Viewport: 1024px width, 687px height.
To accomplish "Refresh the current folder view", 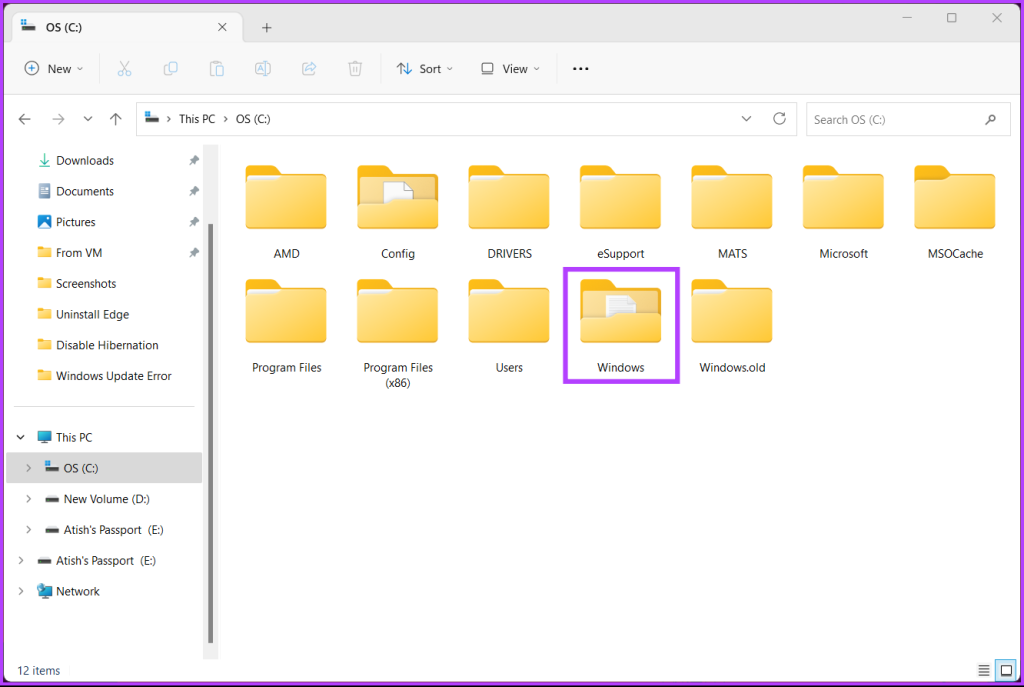I will (779, 118).
